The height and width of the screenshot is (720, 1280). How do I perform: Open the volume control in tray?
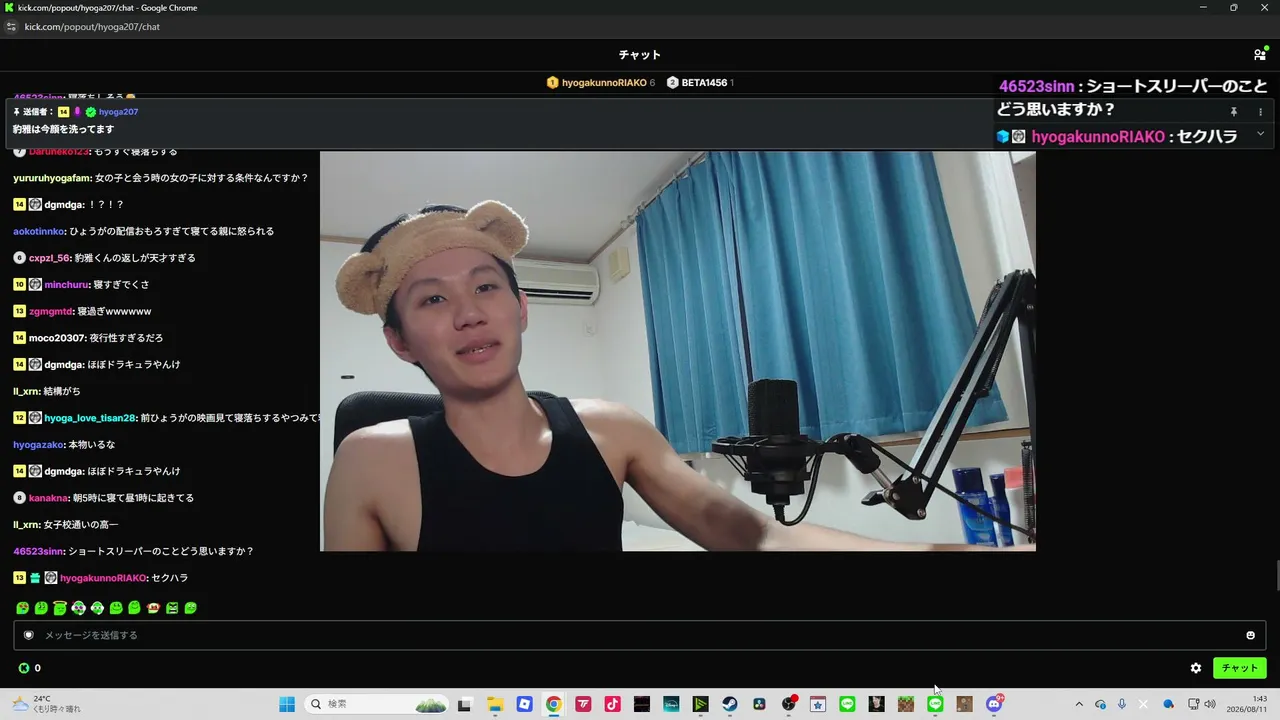pos(1210,704)
